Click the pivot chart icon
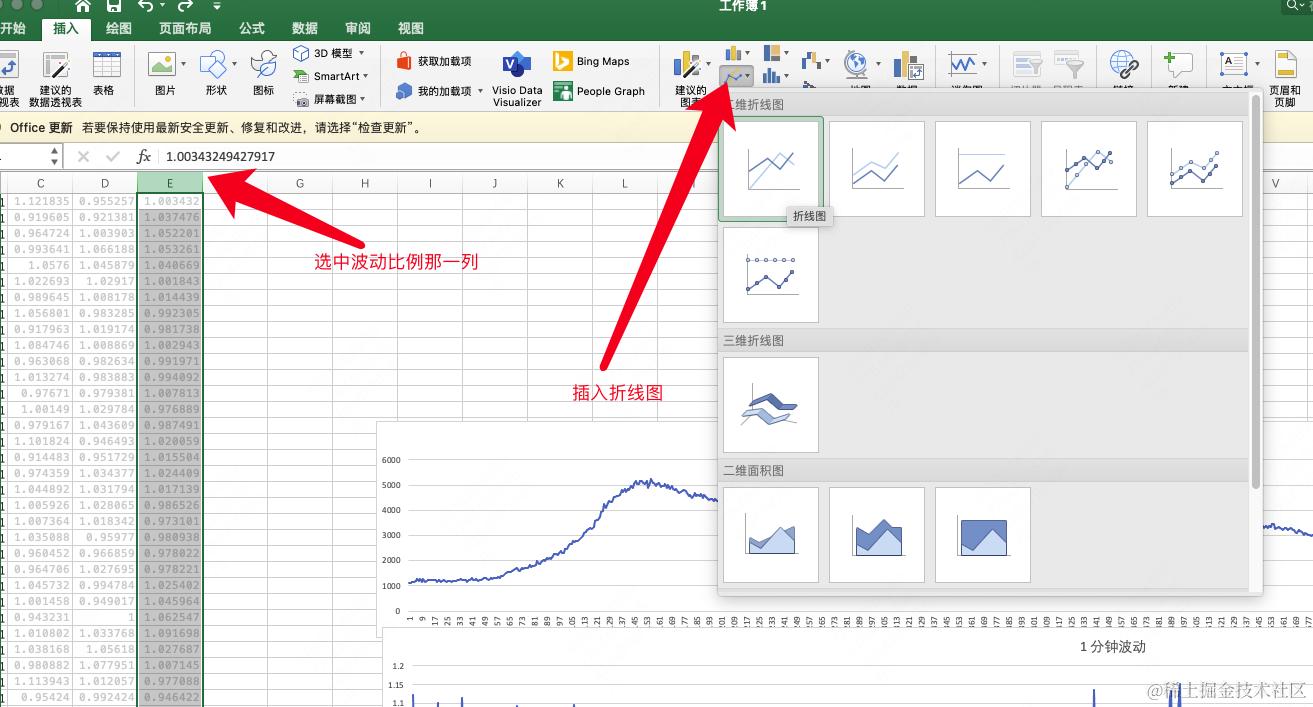 pos(908,66)
